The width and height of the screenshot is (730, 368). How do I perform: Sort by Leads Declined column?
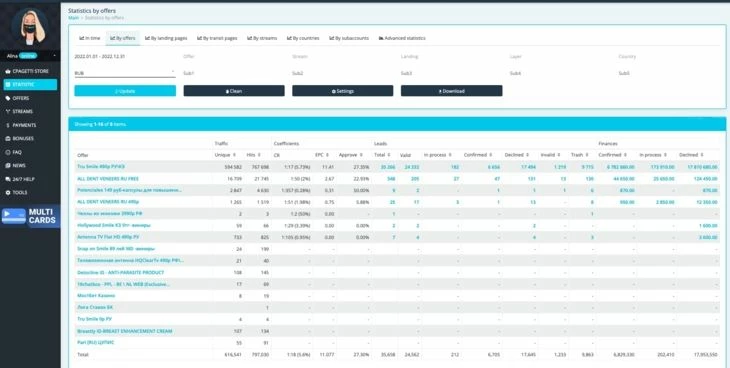pyautogui.click(x=518, y=155)
